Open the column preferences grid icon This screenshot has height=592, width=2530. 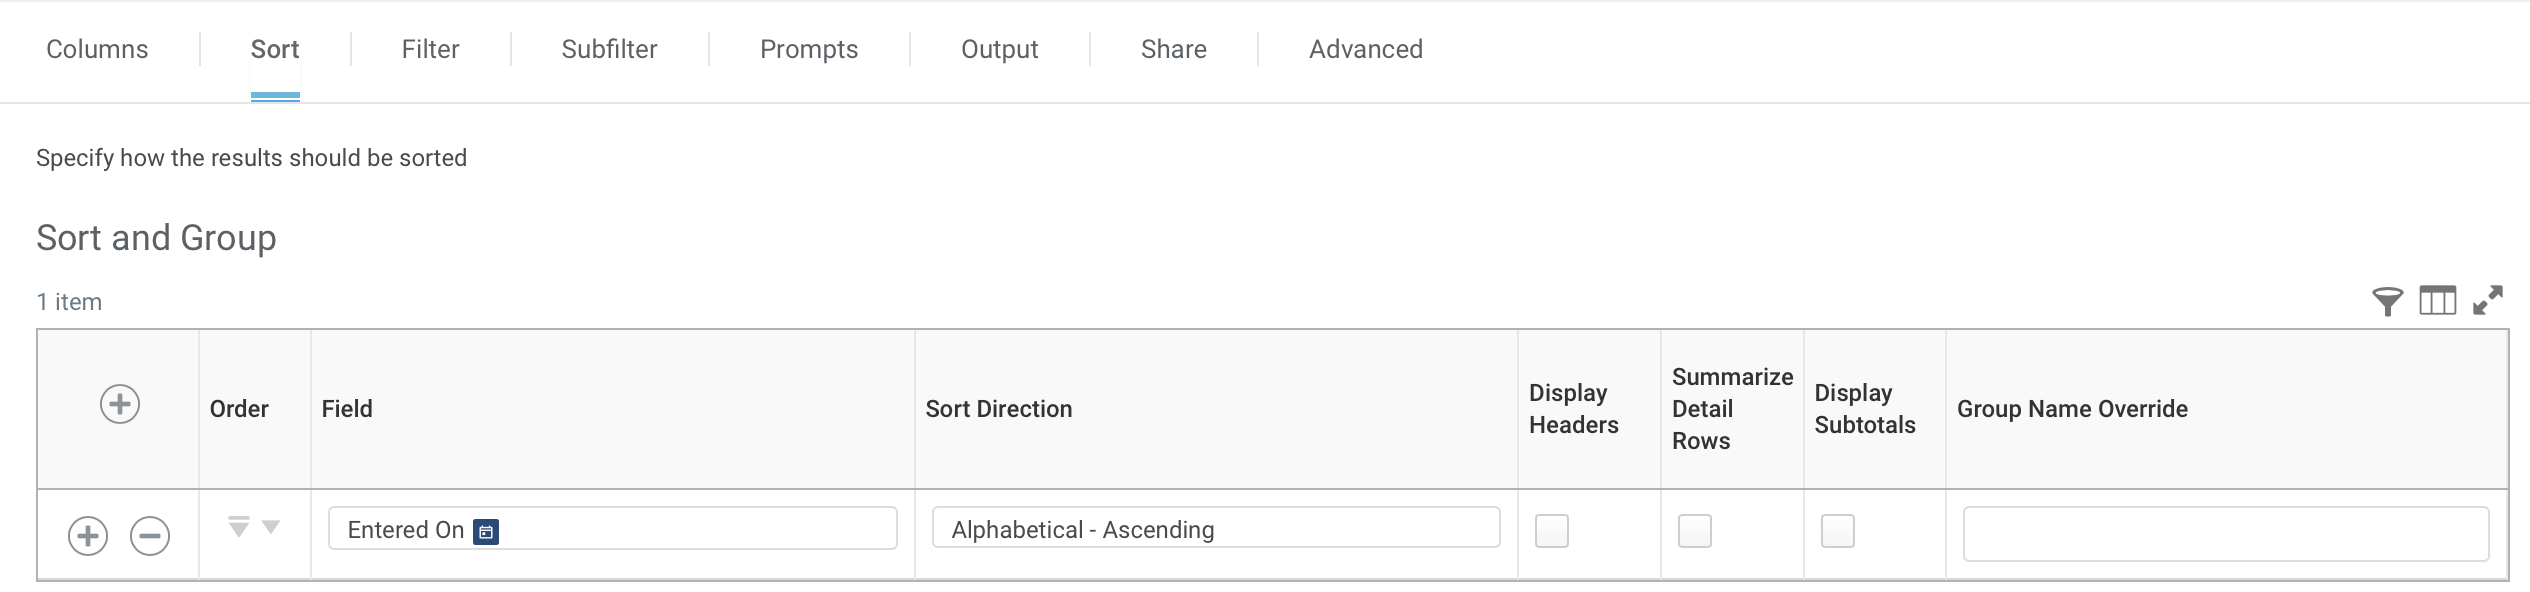pos(2437,301)
